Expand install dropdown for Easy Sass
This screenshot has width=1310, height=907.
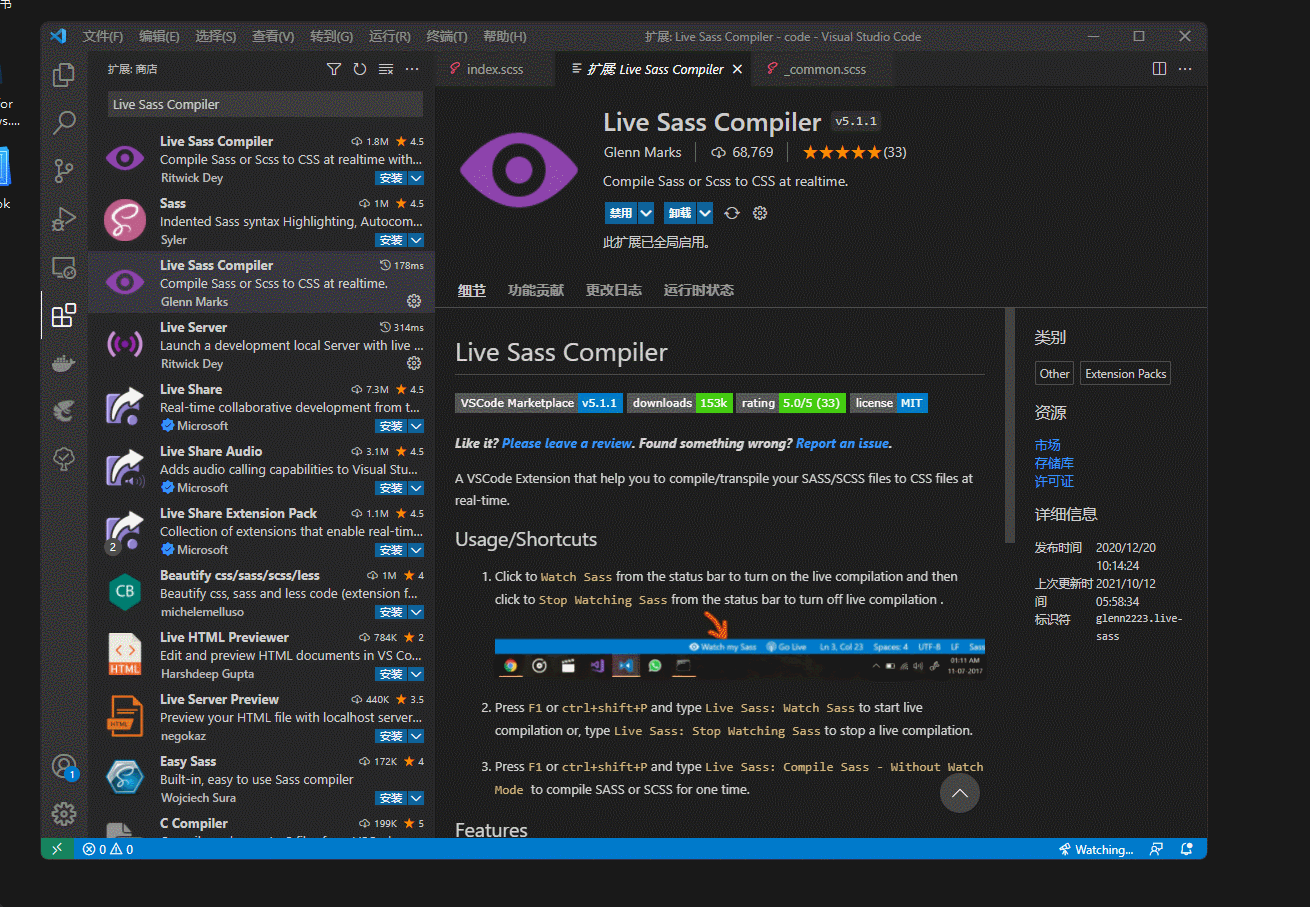(416, 798)
